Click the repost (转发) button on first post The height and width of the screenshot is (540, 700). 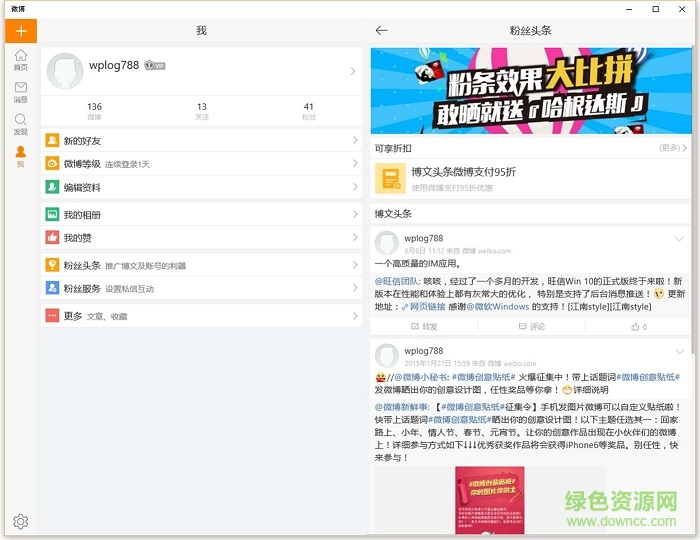click(x=424, y=326)
